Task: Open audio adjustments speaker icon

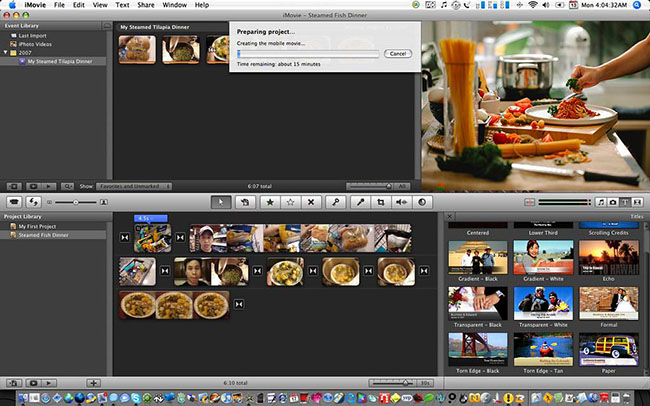Action: pos(401,202)
